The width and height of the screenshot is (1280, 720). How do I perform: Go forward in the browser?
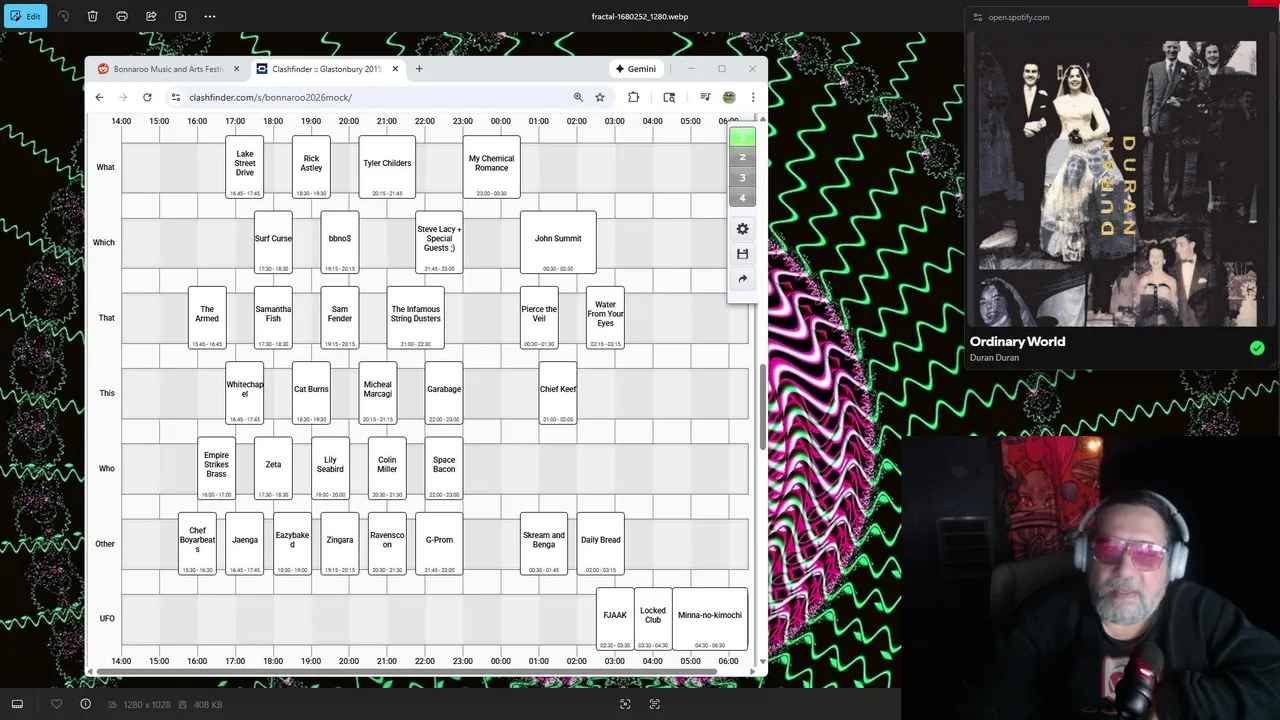pyautogui.click(x=123, y=97)
